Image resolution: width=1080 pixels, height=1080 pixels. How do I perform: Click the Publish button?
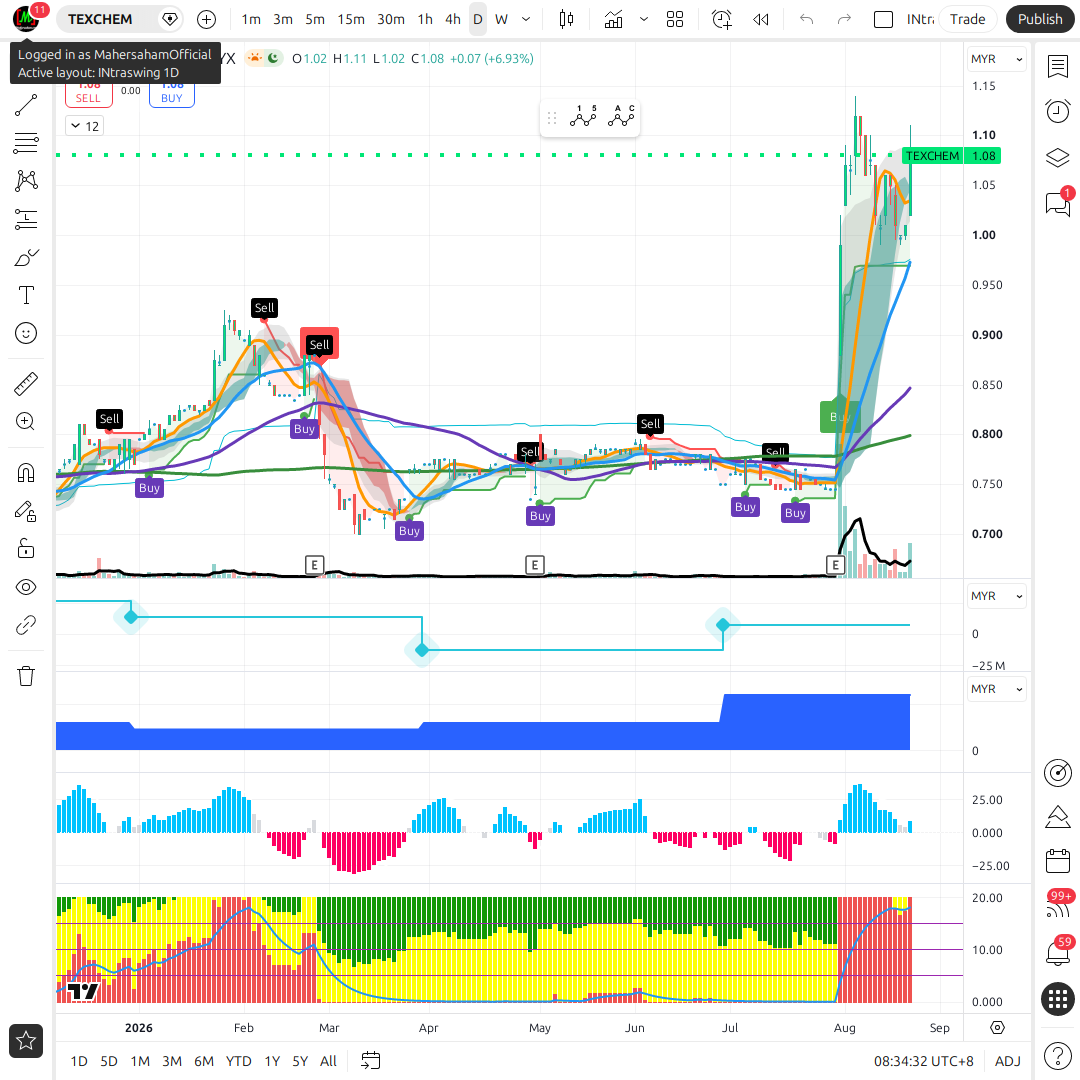1040,19
